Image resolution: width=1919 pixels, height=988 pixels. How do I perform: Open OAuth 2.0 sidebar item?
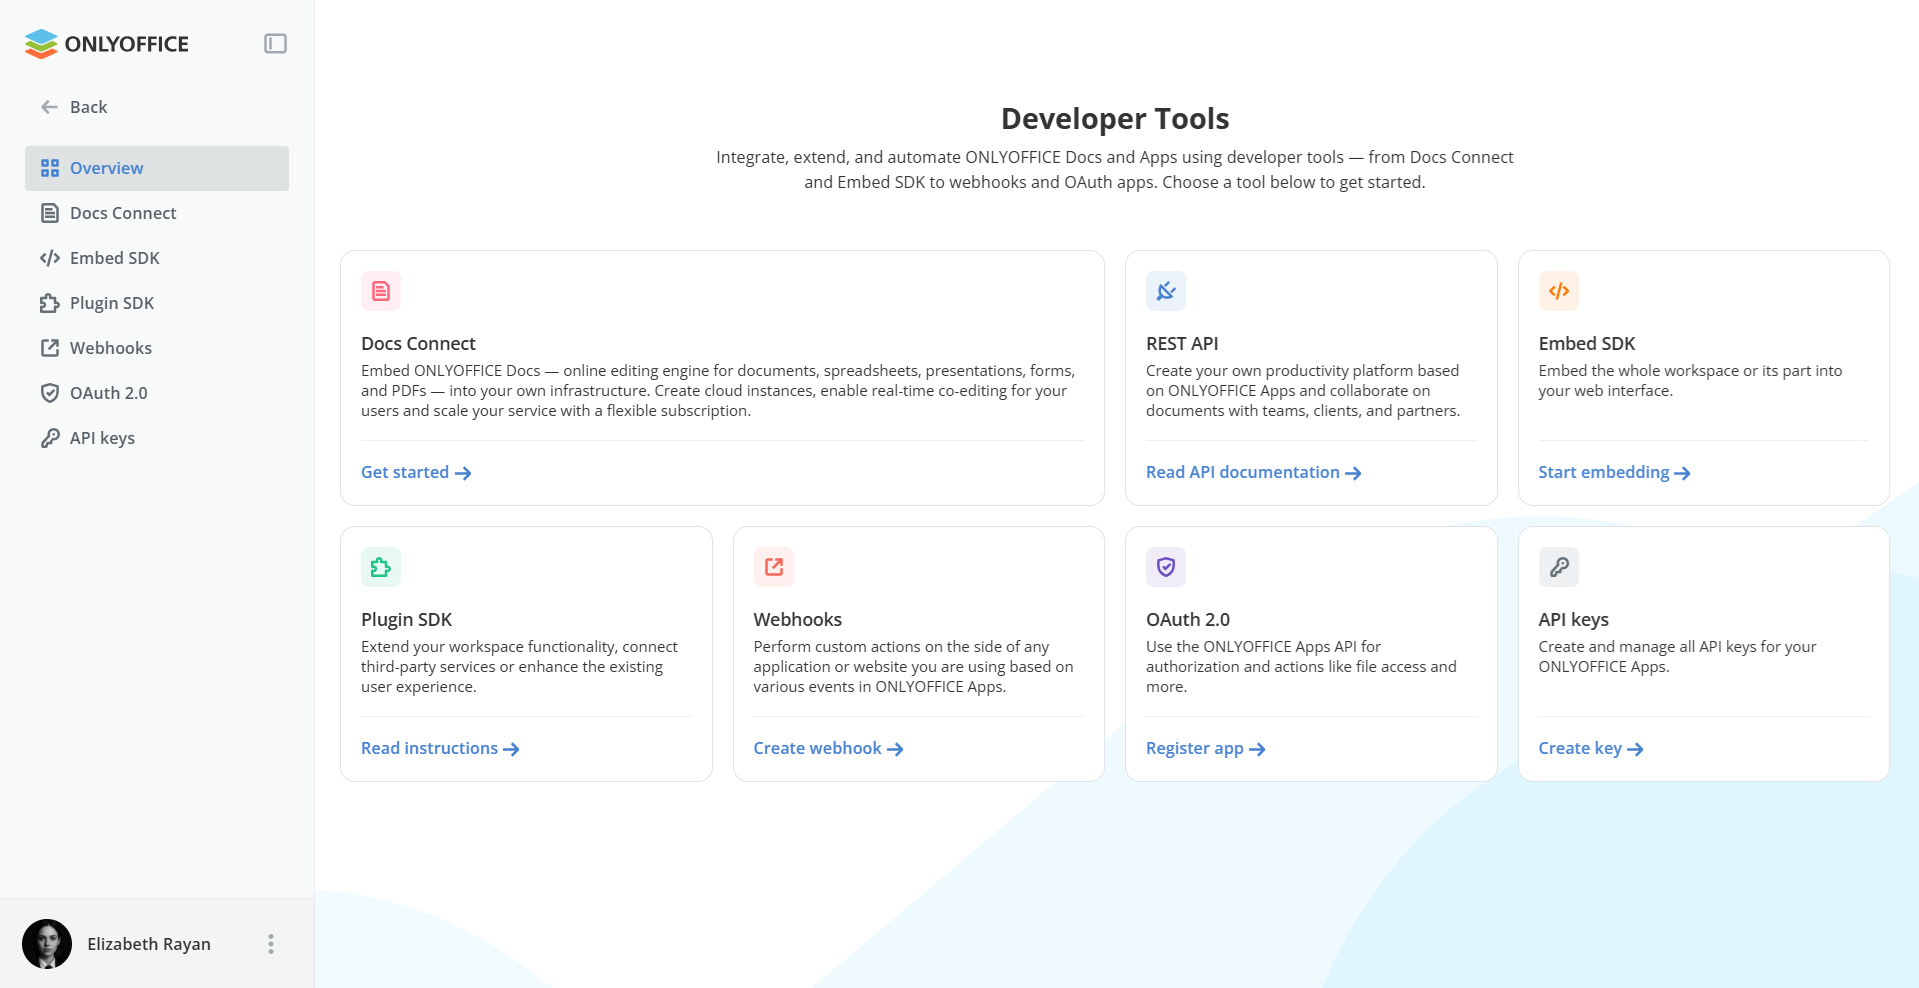tap(157, 393)
